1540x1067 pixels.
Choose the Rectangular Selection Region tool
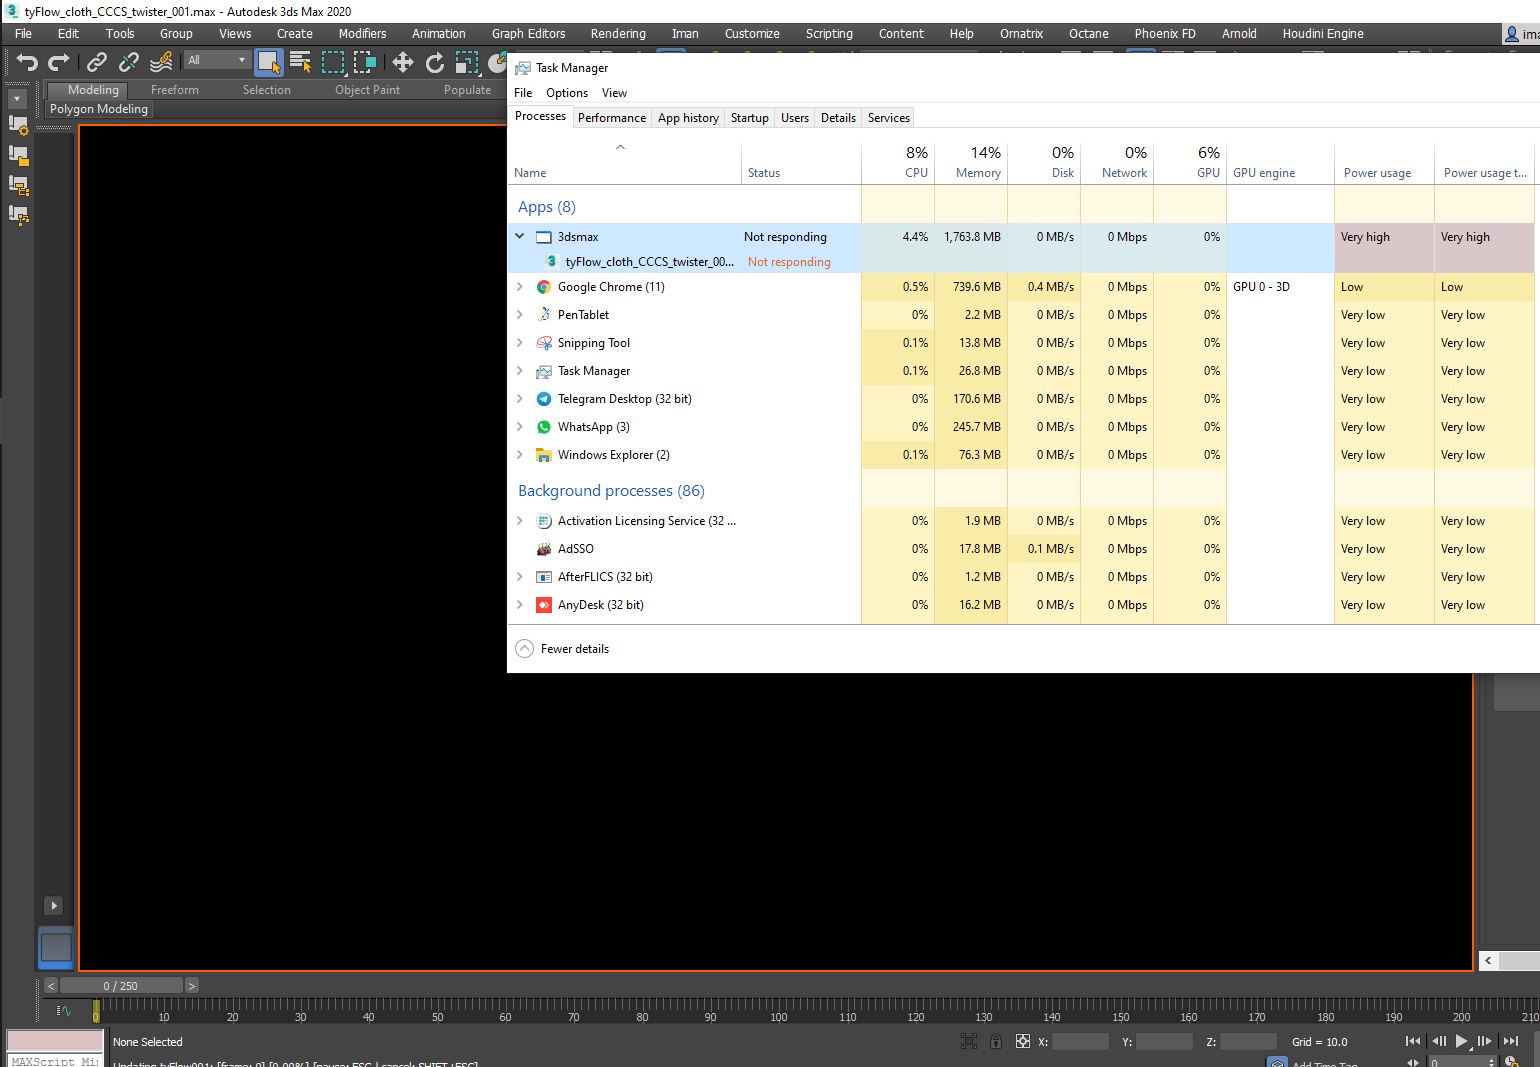pos(333,63)
